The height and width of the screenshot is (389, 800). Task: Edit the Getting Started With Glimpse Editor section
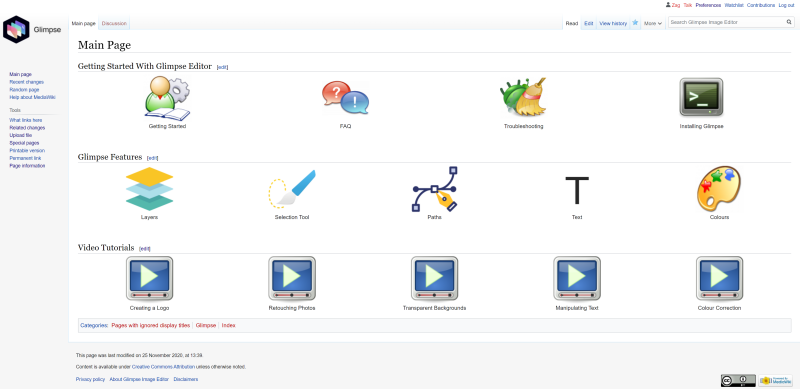click(x=222, y=67)
